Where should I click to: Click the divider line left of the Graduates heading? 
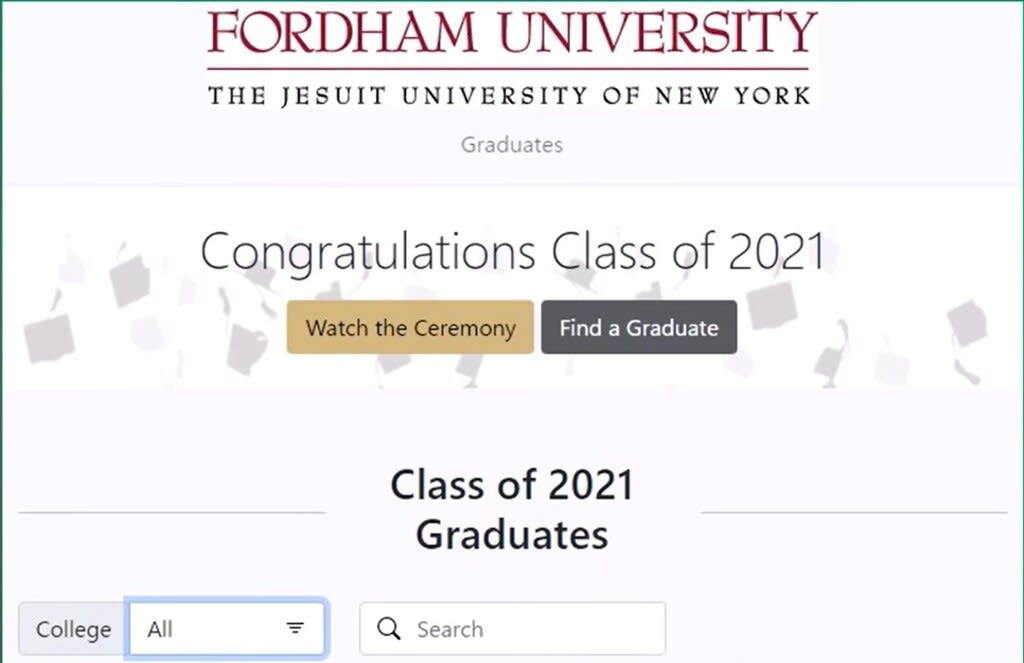[x=172, y=513]
